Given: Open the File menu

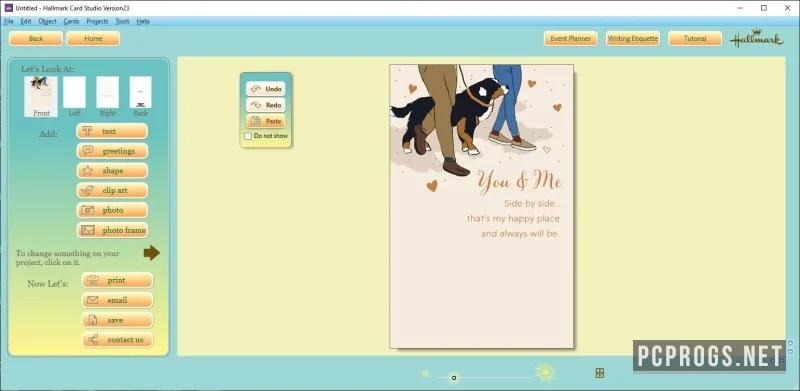Looking at the screenshot, I should [9, 21].
